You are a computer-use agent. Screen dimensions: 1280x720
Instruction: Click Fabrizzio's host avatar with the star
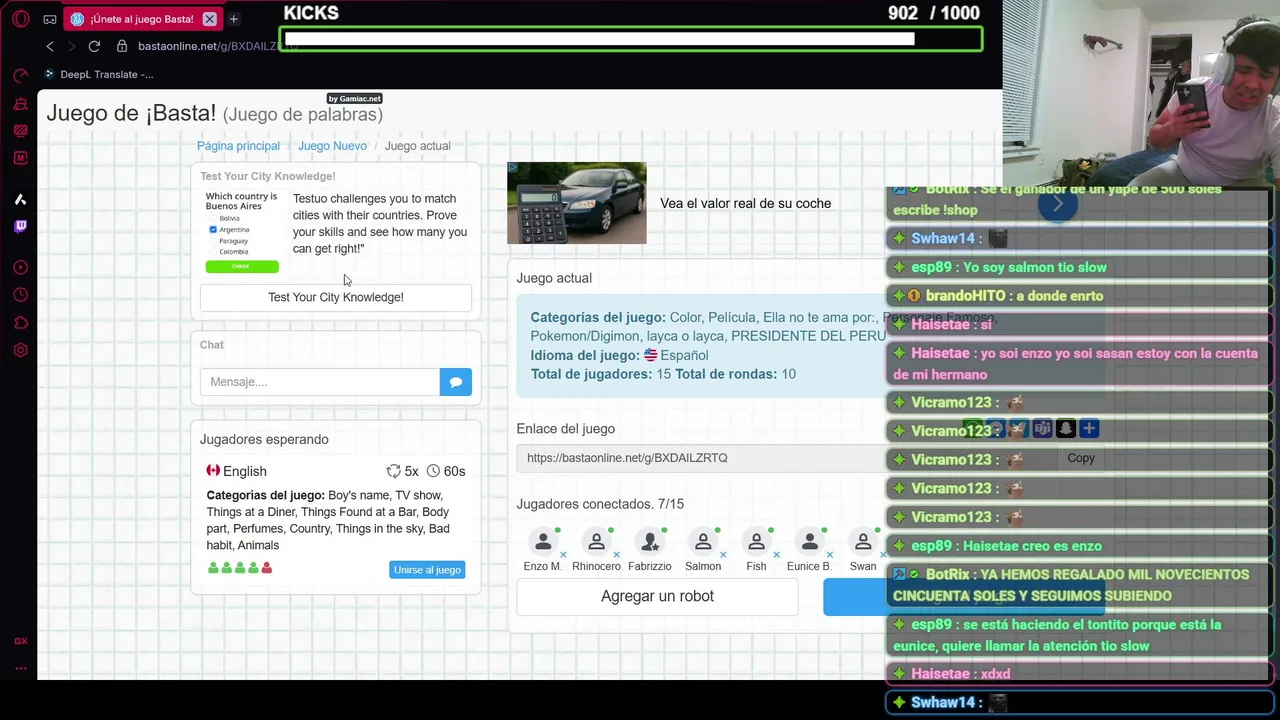point(650,542)
